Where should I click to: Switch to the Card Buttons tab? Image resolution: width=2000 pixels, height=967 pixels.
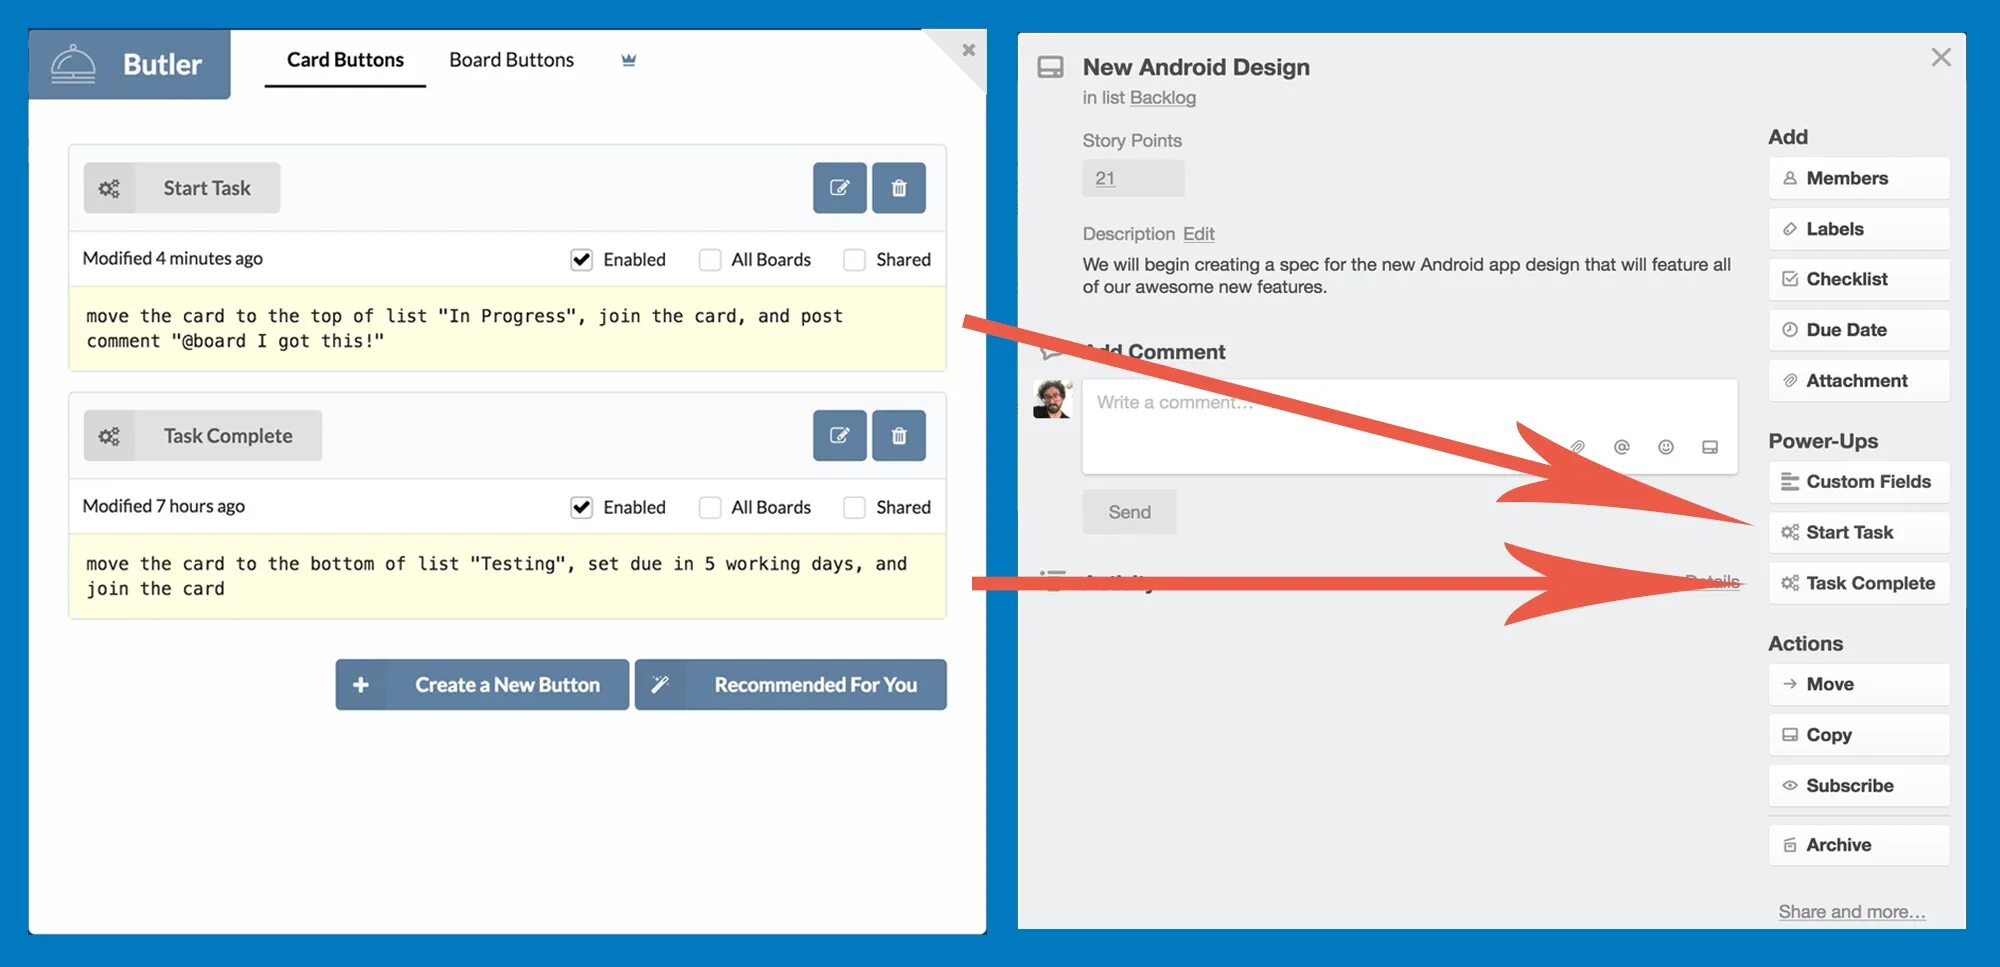(345, 60)
